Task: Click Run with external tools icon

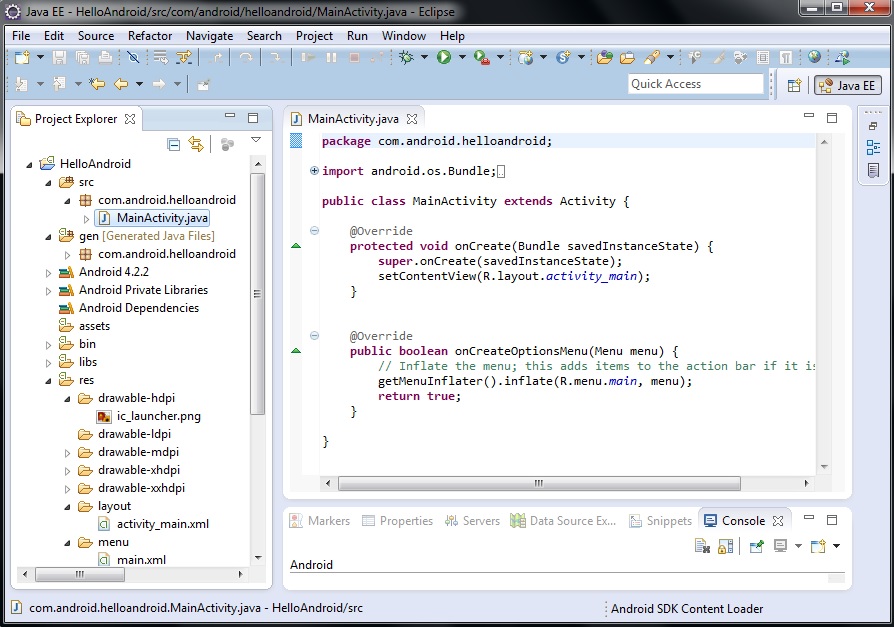Action: click(x=482, y=57)
